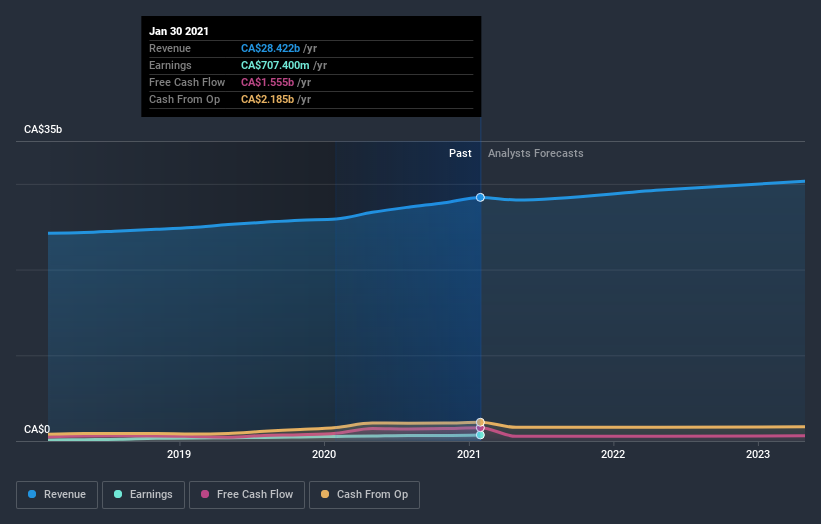821x524 pixels.
Task: Click the CA$28.422b revenue value
Action: (x=270, y=48)
